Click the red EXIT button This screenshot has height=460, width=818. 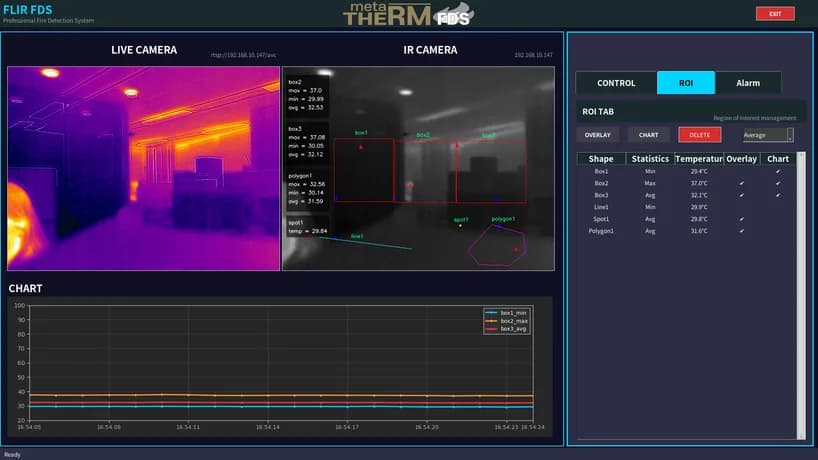775,14
